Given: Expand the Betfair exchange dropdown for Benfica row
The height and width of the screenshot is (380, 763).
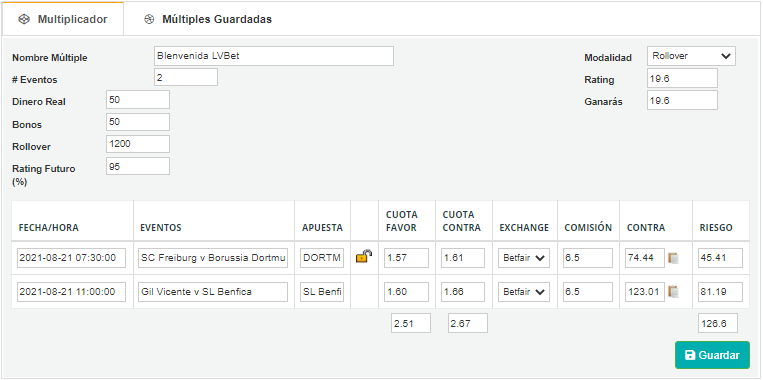Looking at the screenshot, I should 524,292.
